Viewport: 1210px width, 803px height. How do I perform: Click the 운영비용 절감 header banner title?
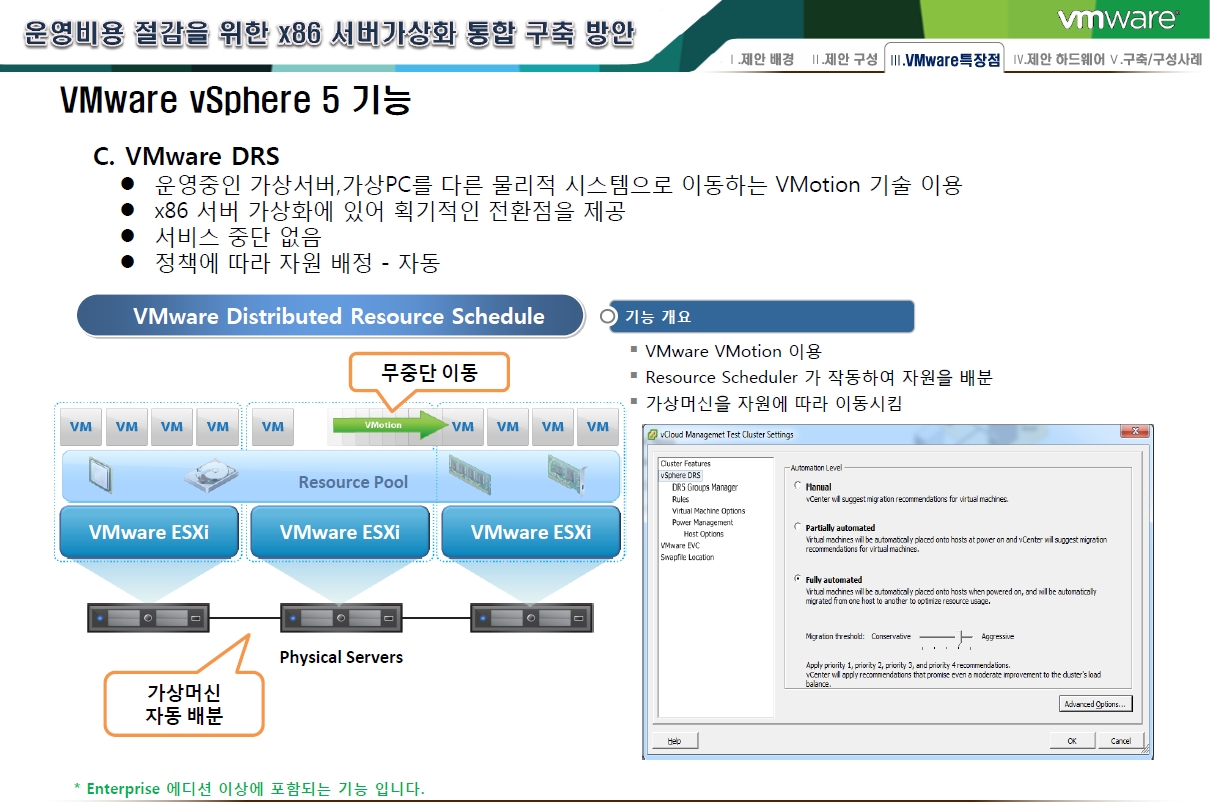[330, 34]
